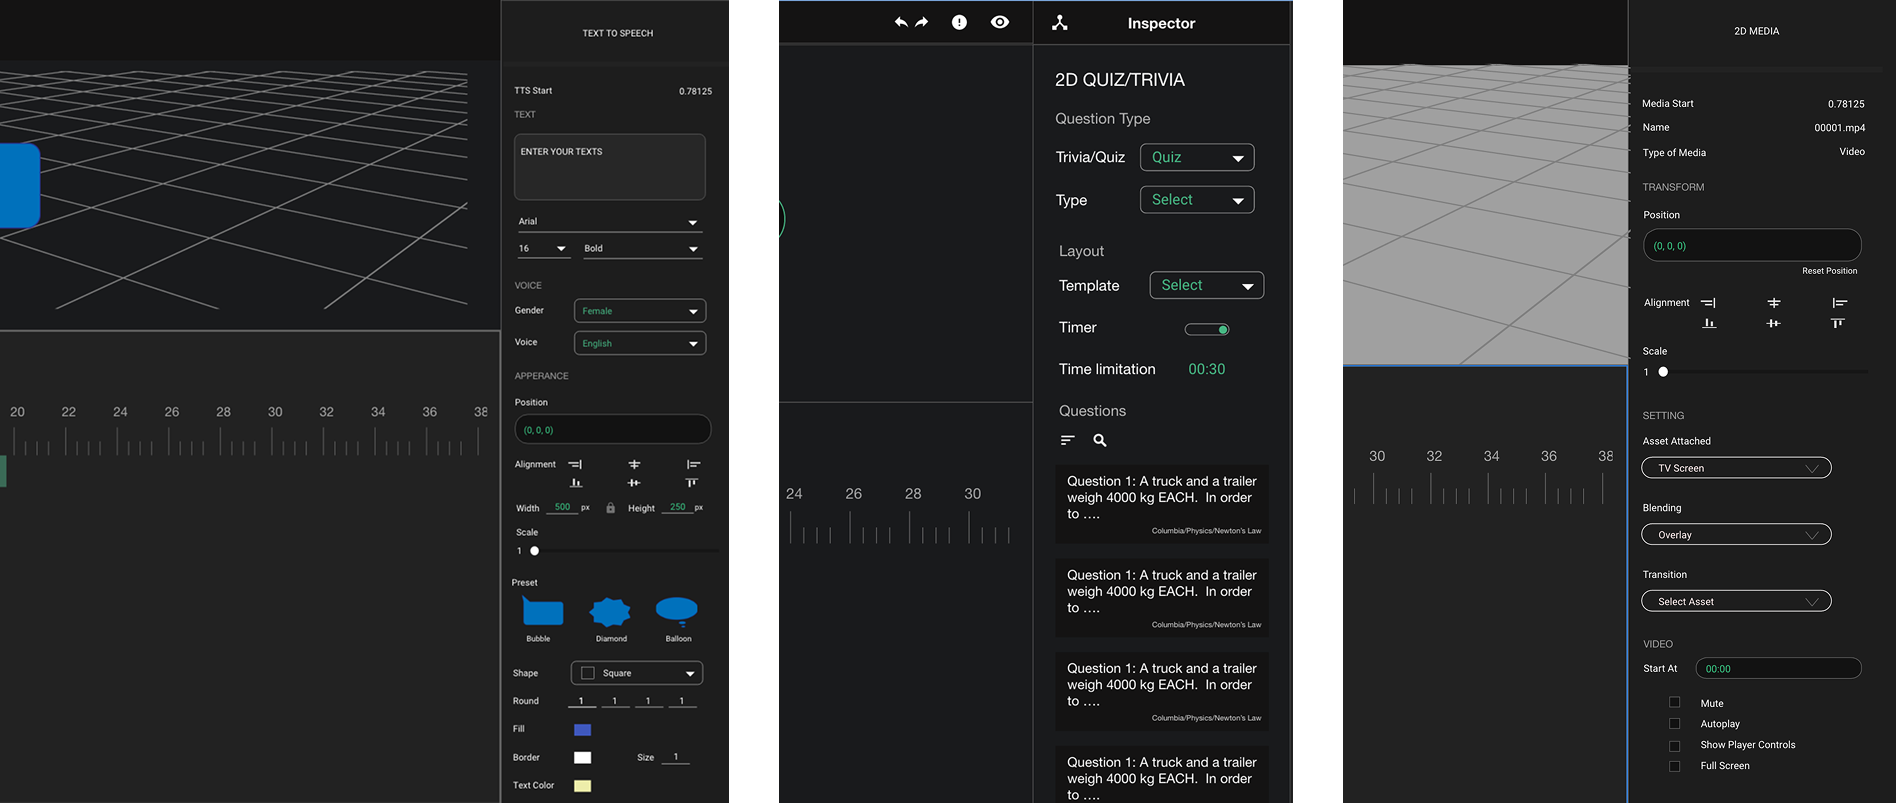Open the Blending Overlay dropdown

point(1737,535)
